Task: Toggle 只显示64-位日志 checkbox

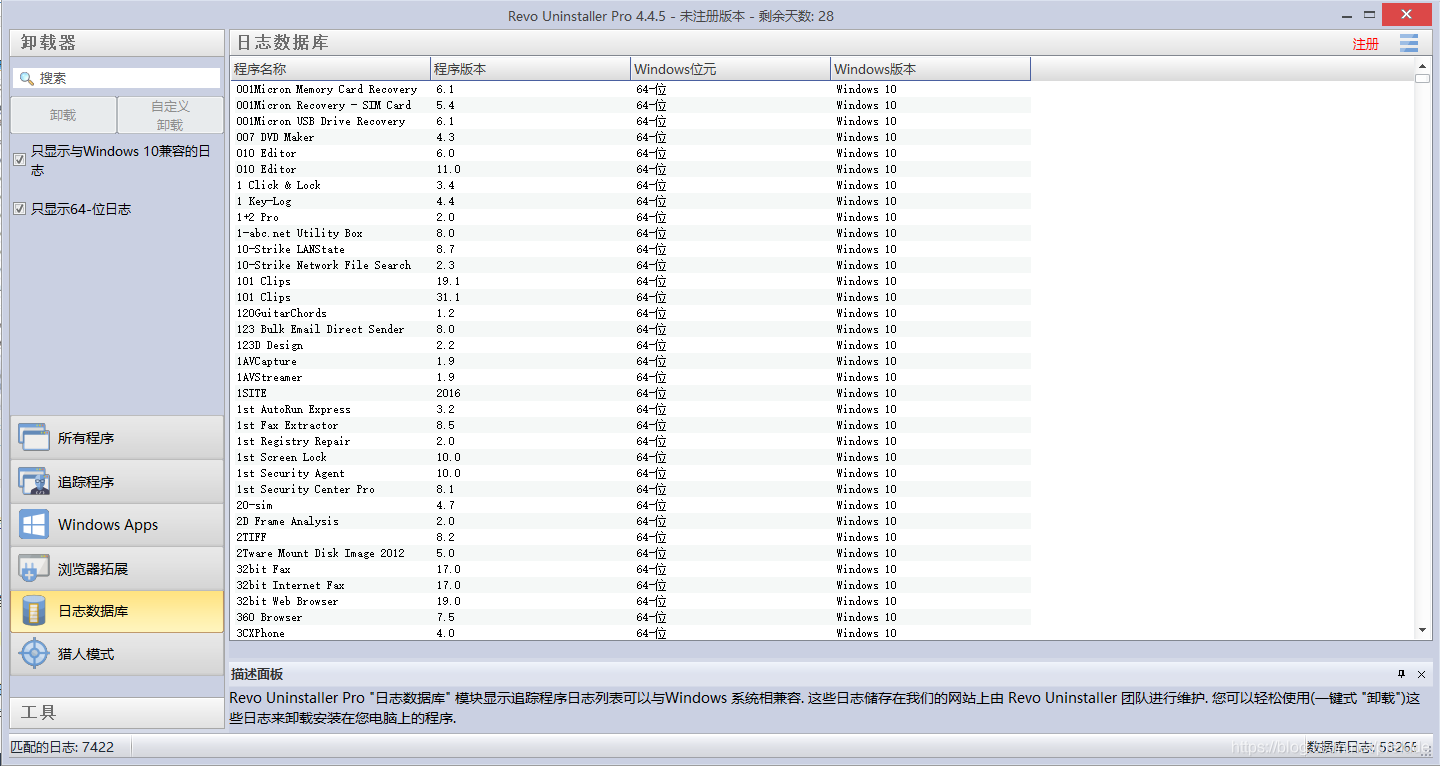Action: (19, 209)
